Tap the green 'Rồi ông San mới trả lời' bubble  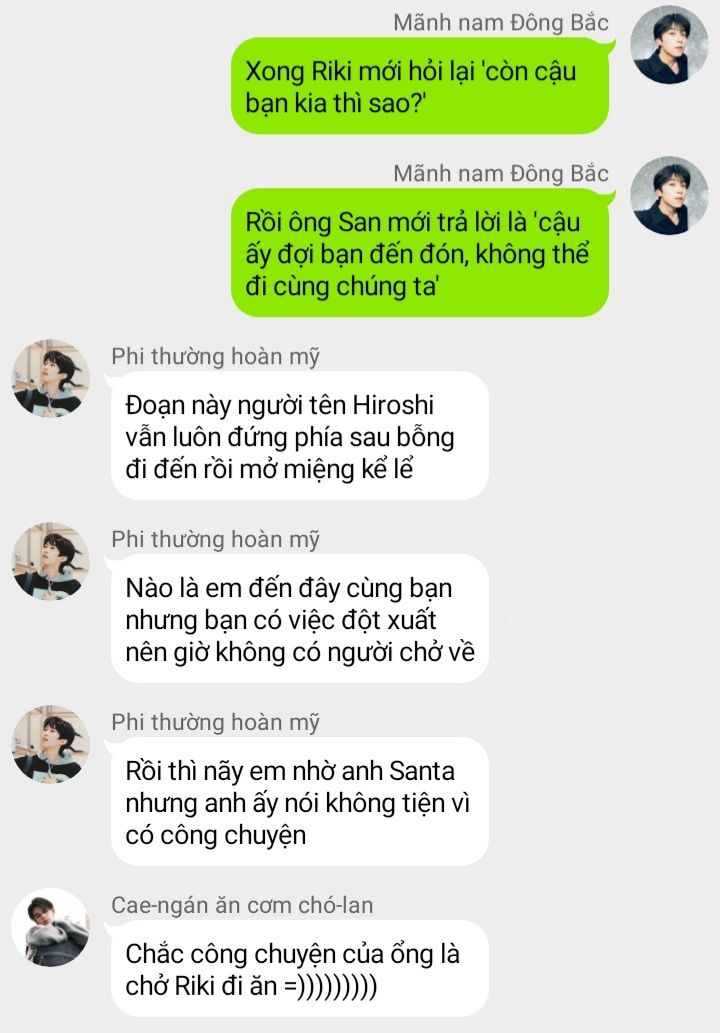420,253
